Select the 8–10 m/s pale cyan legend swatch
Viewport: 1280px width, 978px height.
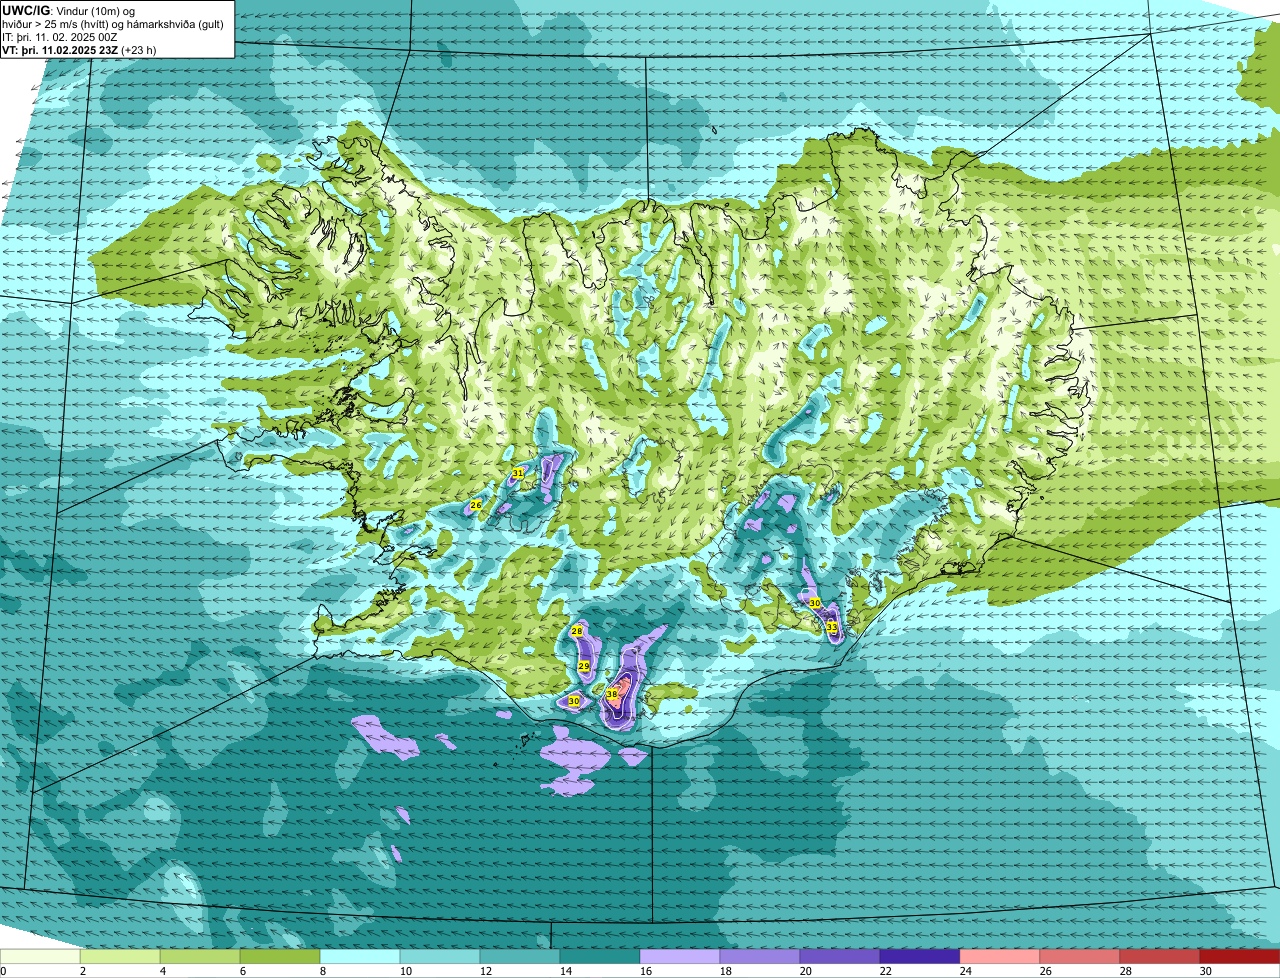[360, 956]
